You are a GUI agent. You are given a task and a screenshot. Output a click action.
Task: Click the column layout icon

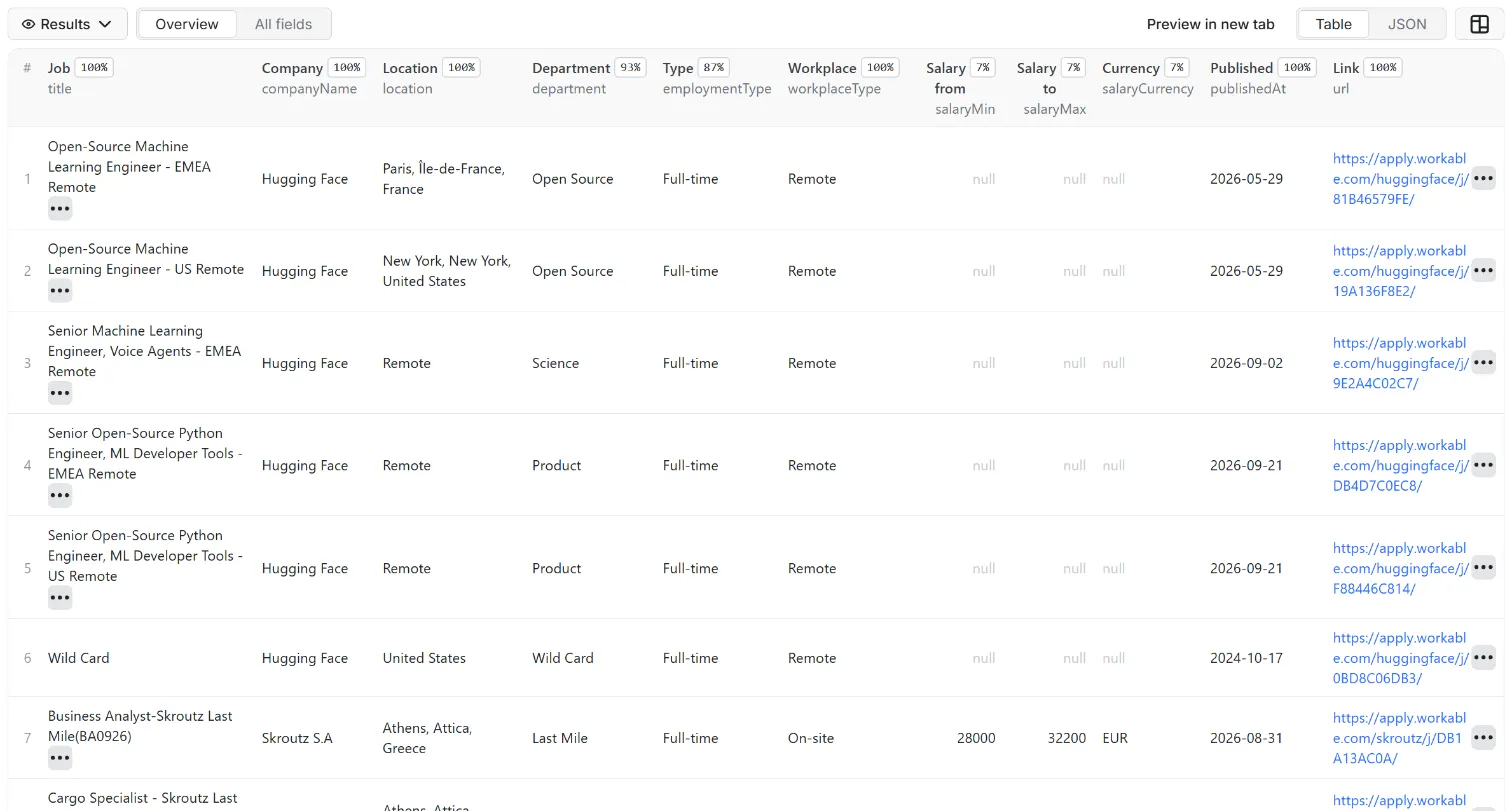pos(1480,24)
